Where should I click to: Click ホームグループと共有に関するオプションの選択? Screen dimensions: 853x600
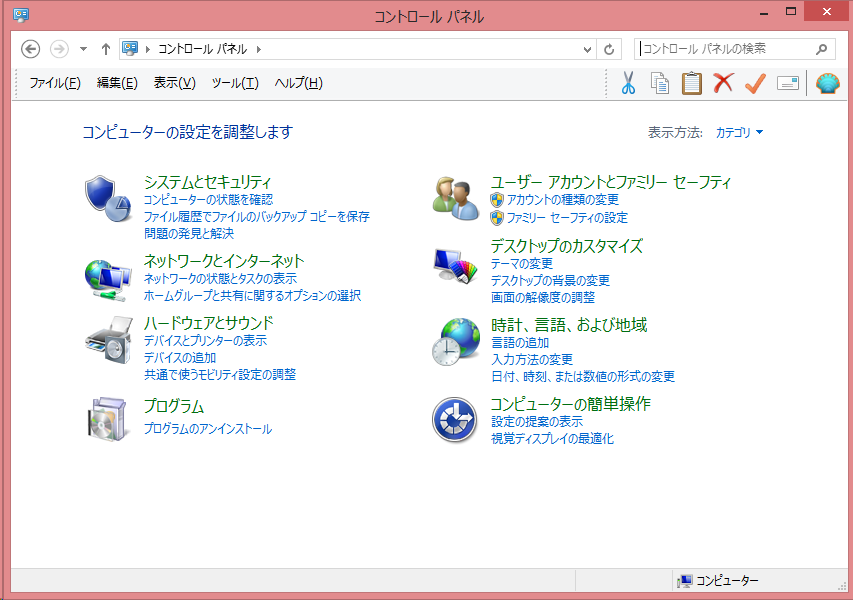click(252, 295)
